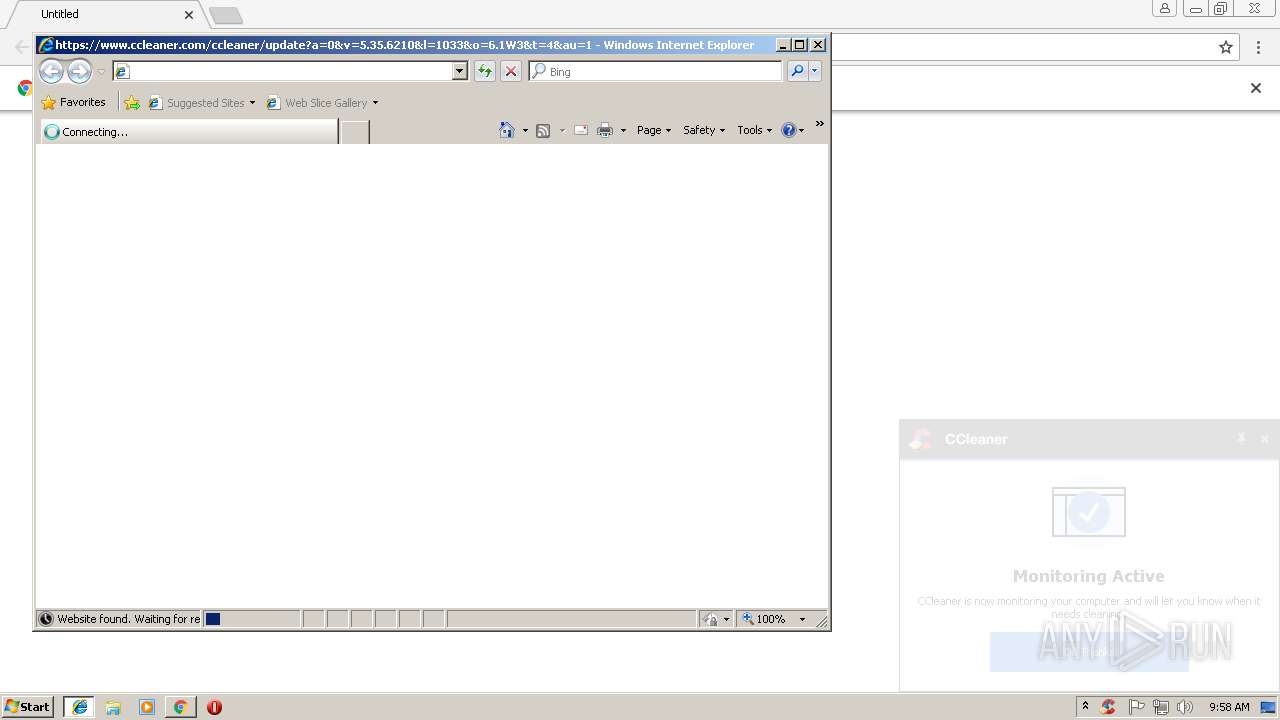Viewport: 1280px width, 720px height.
Task: Open the Tools menu
Action: [755, 130]
